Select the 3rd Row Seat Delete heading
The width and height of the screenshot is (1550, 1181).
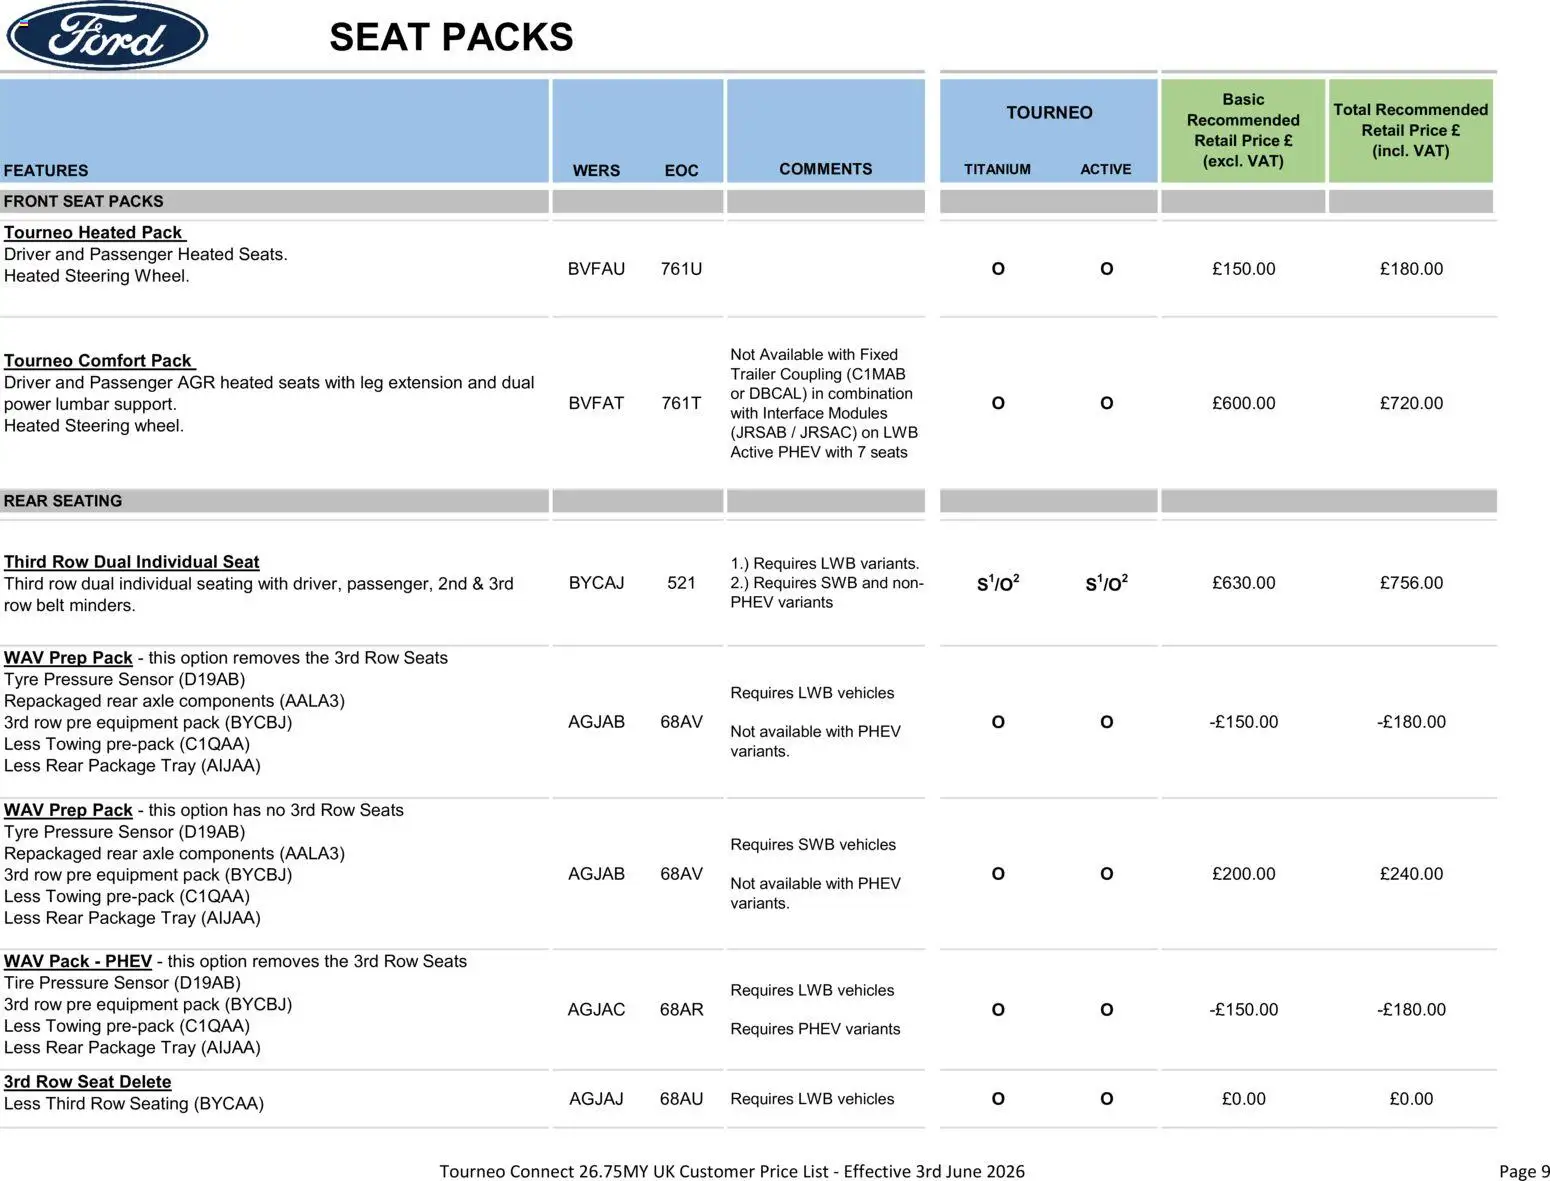[87, 1082]
